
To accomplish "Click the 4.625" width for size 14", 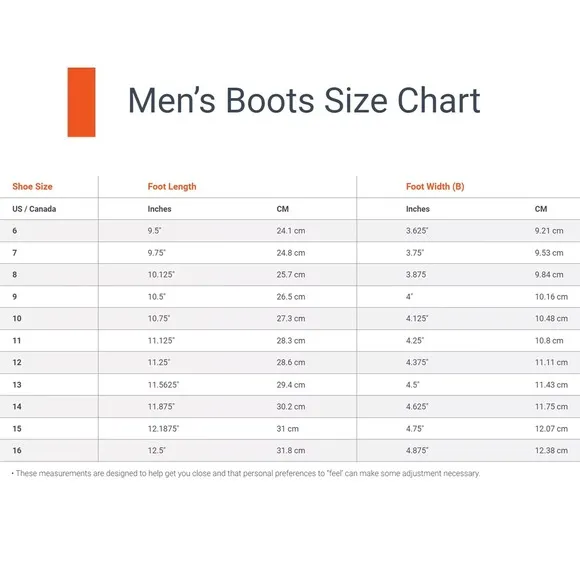I will point(417,407).
